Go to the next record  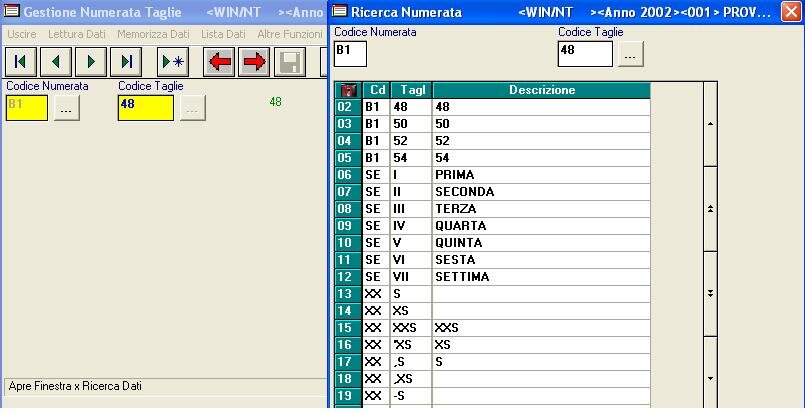click(x=92, y=62)
